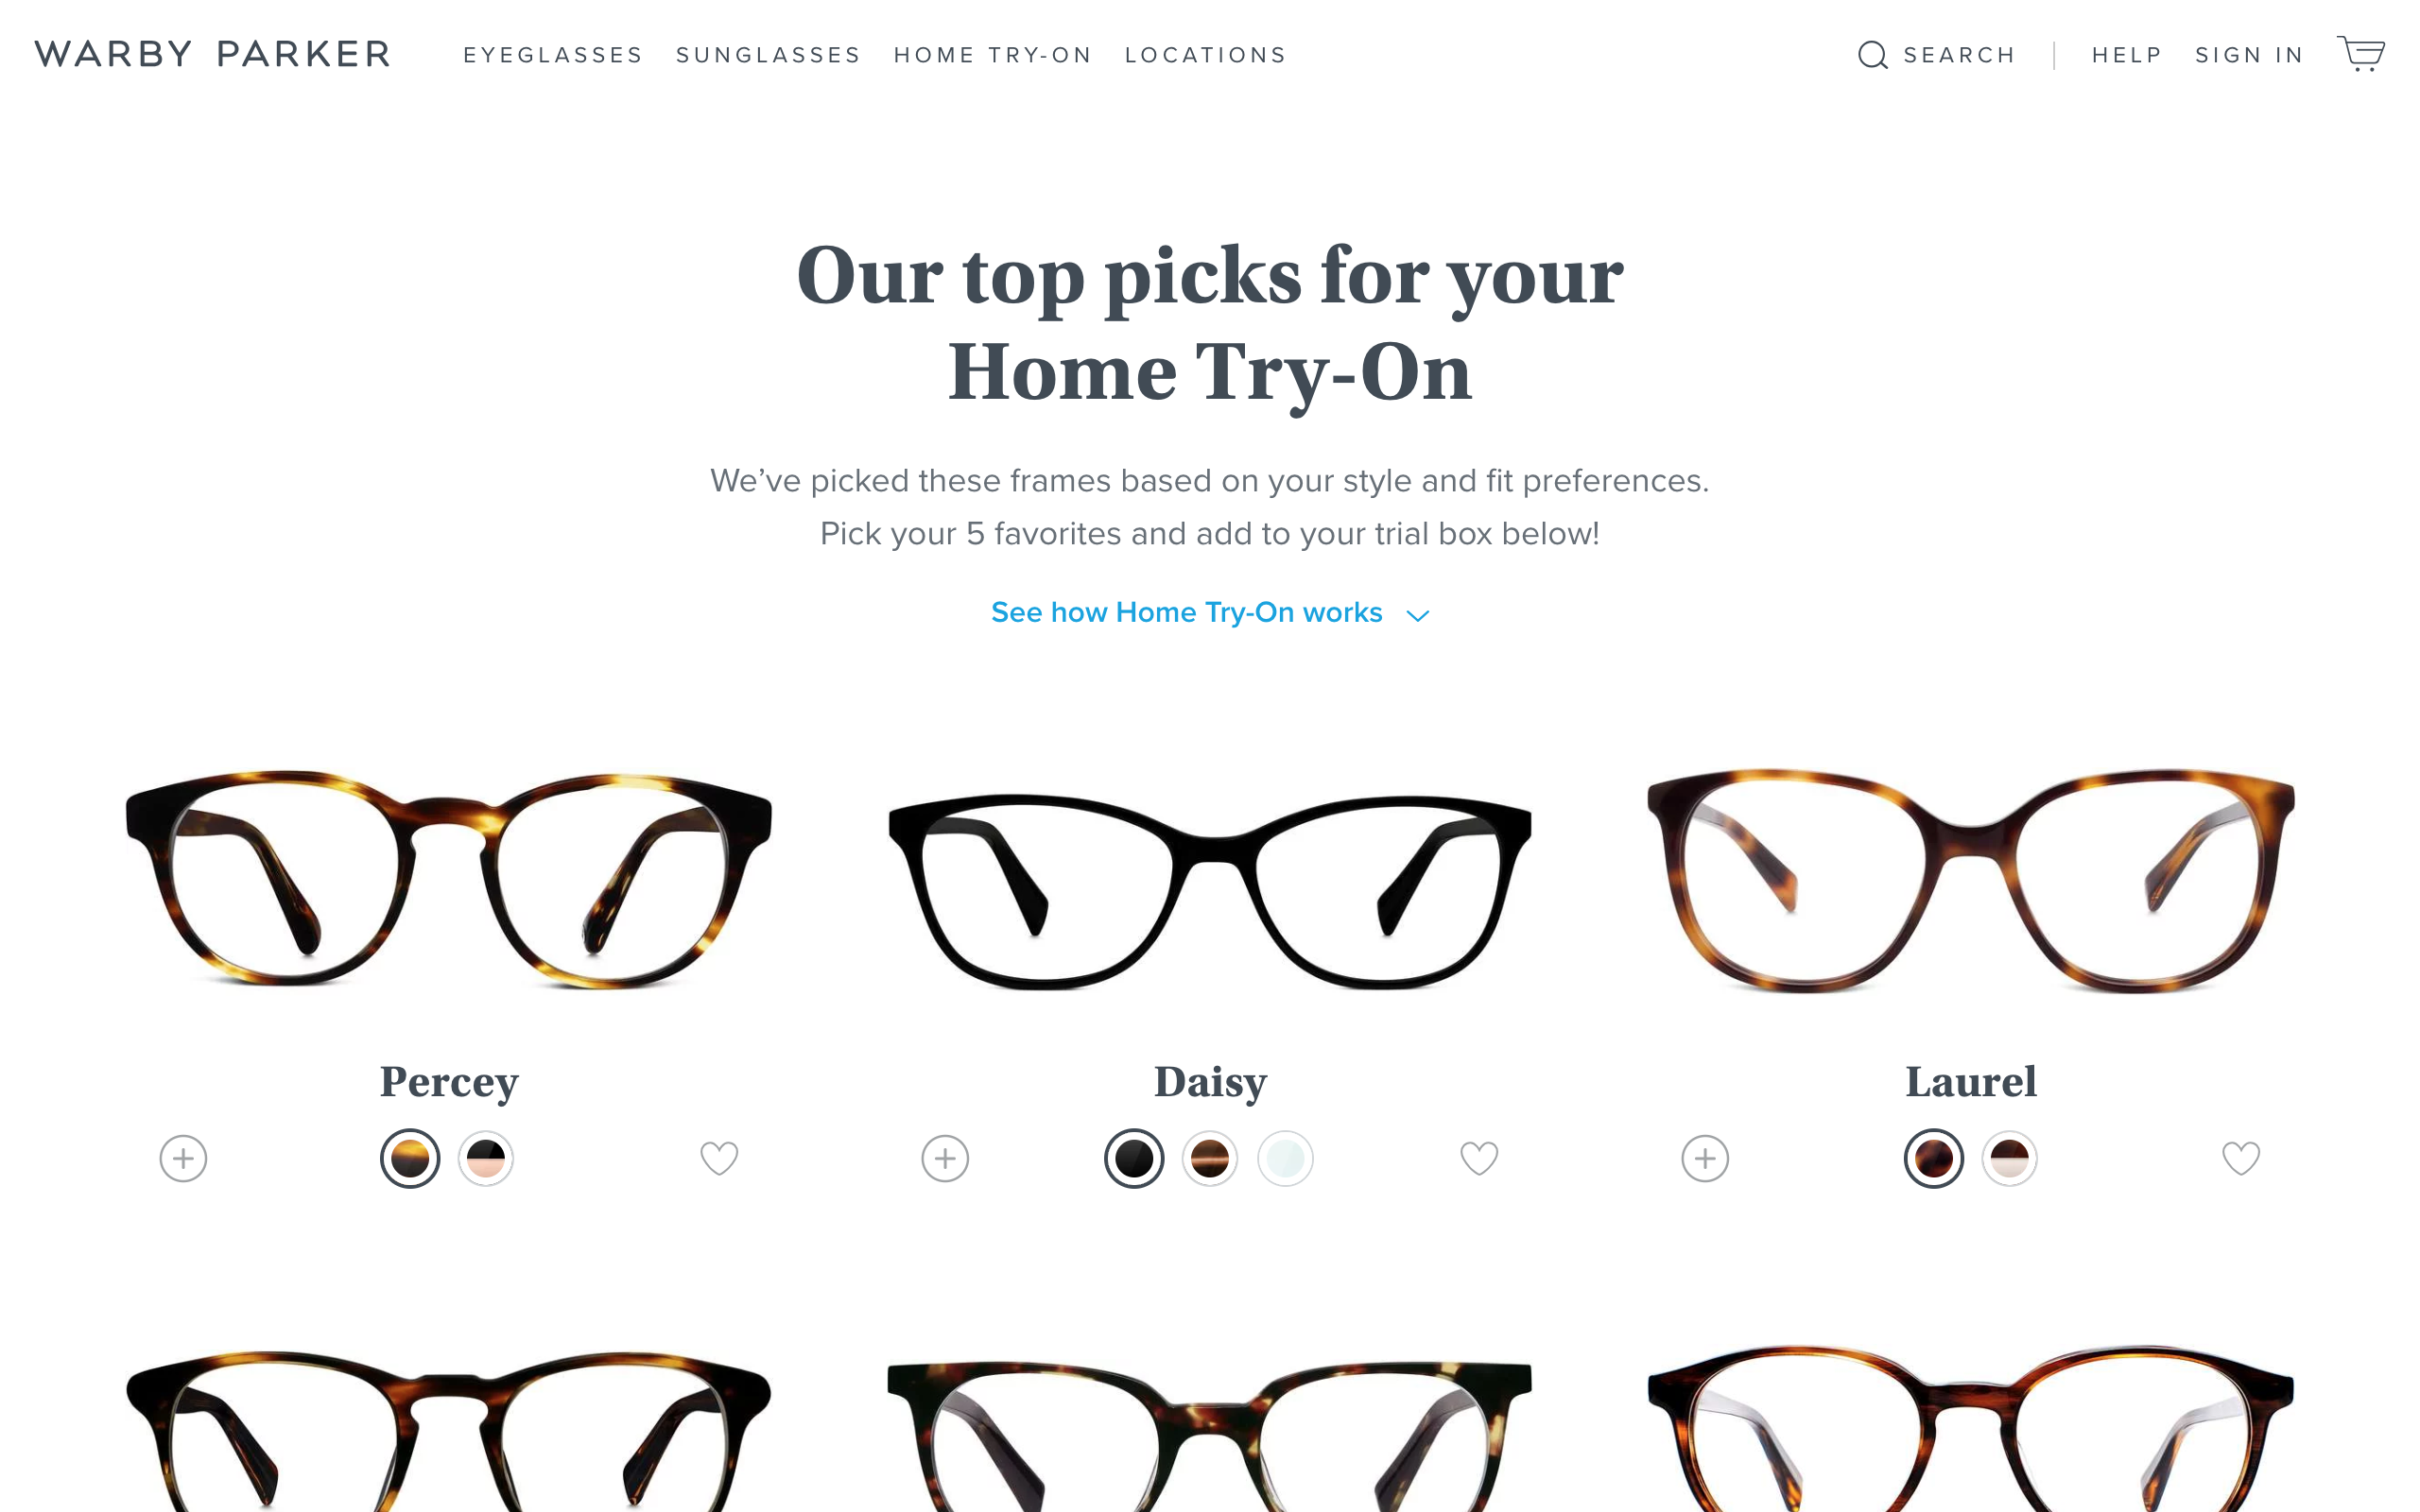Select Daisy black color option
2420x1512 pixels.
[1134, 1158]
